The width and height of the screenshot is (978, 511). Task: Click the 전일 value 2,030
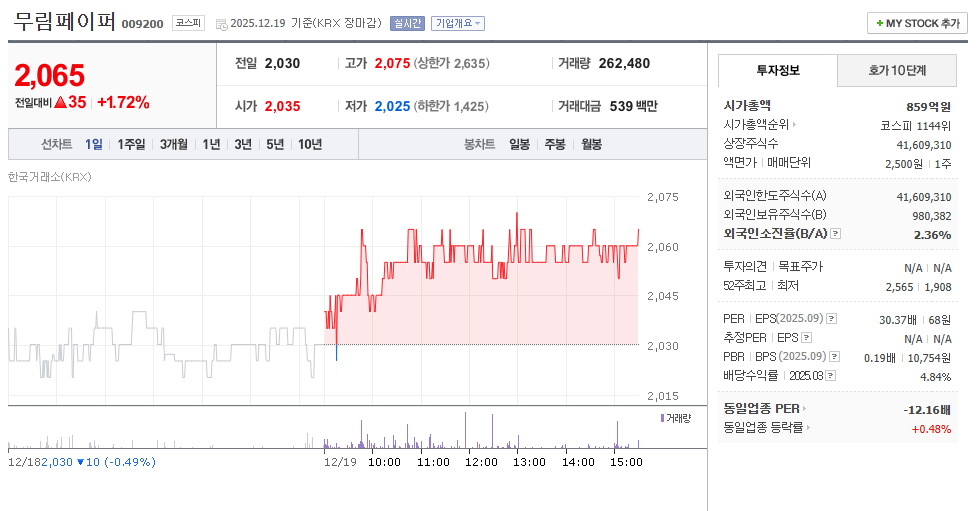283,64
